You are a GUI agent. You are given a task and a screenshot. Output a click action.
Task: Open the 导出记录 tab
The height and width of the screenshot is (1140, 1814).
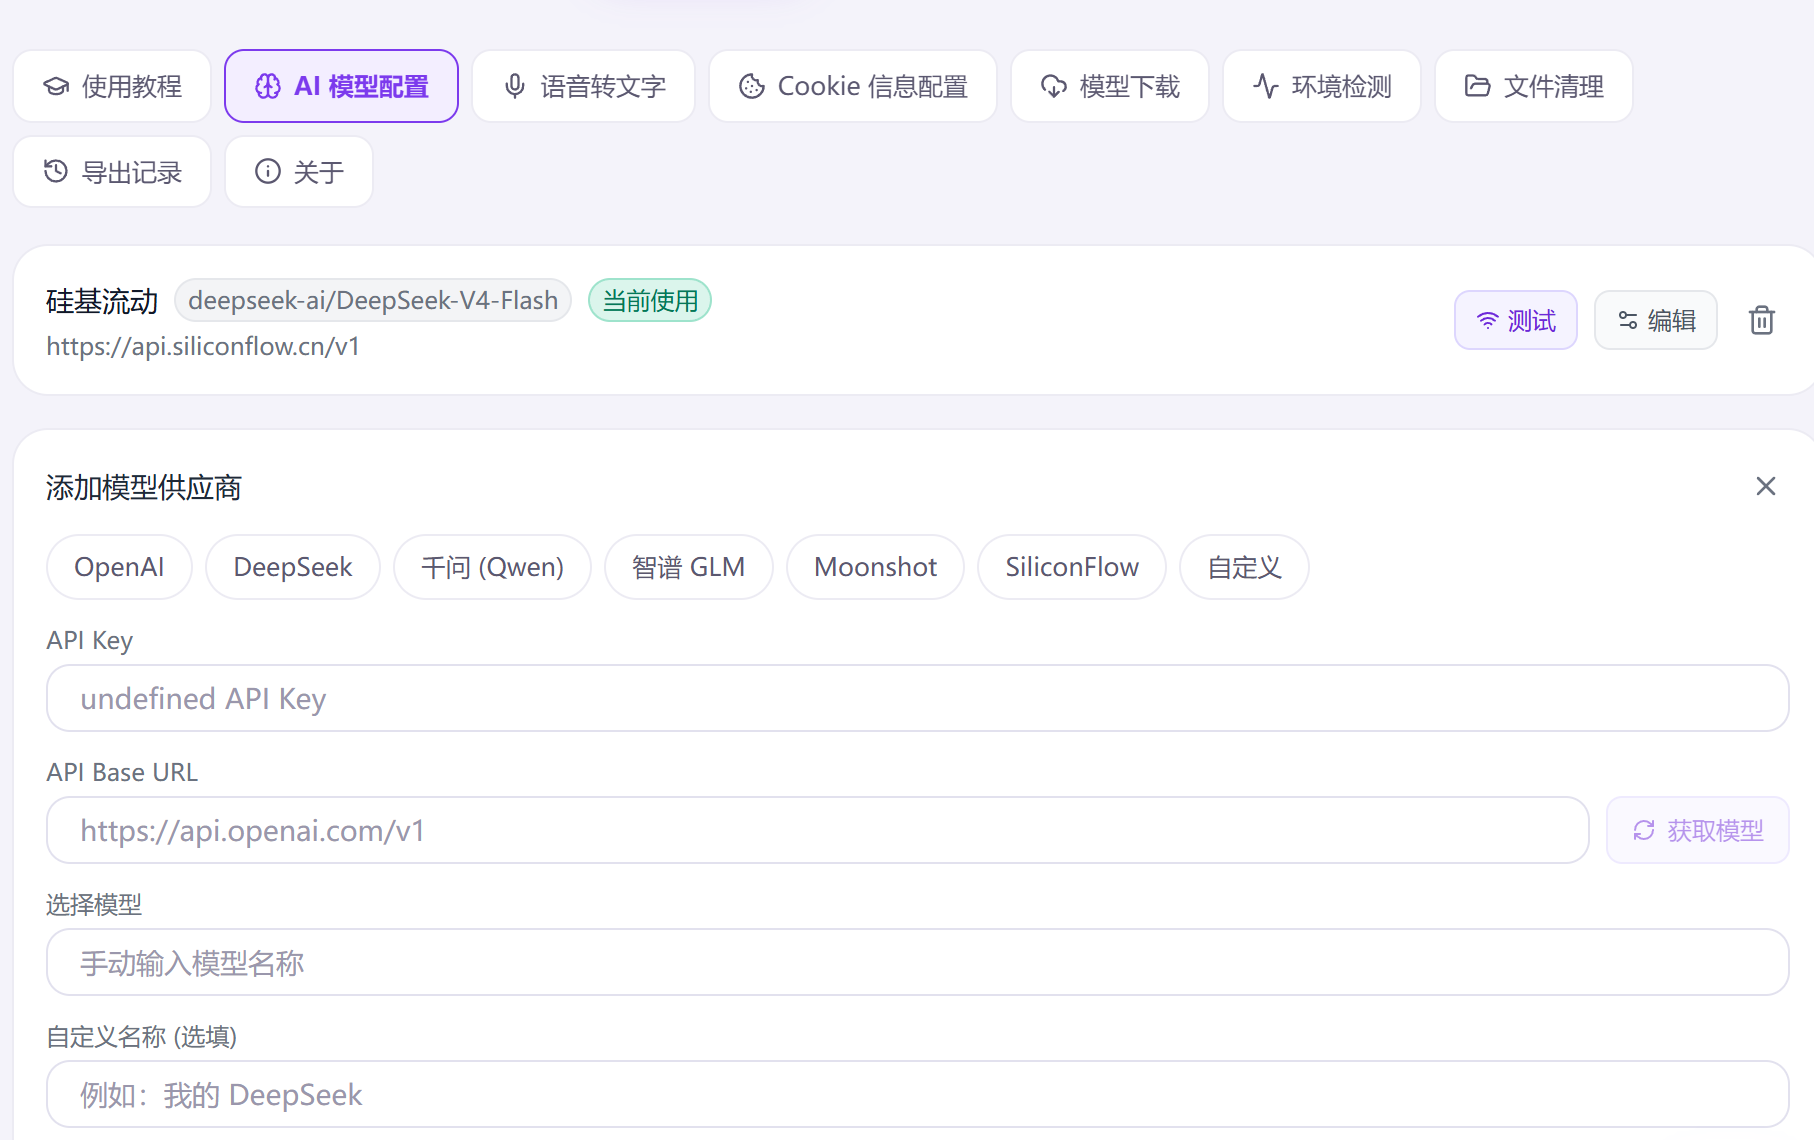pos(112,172)
